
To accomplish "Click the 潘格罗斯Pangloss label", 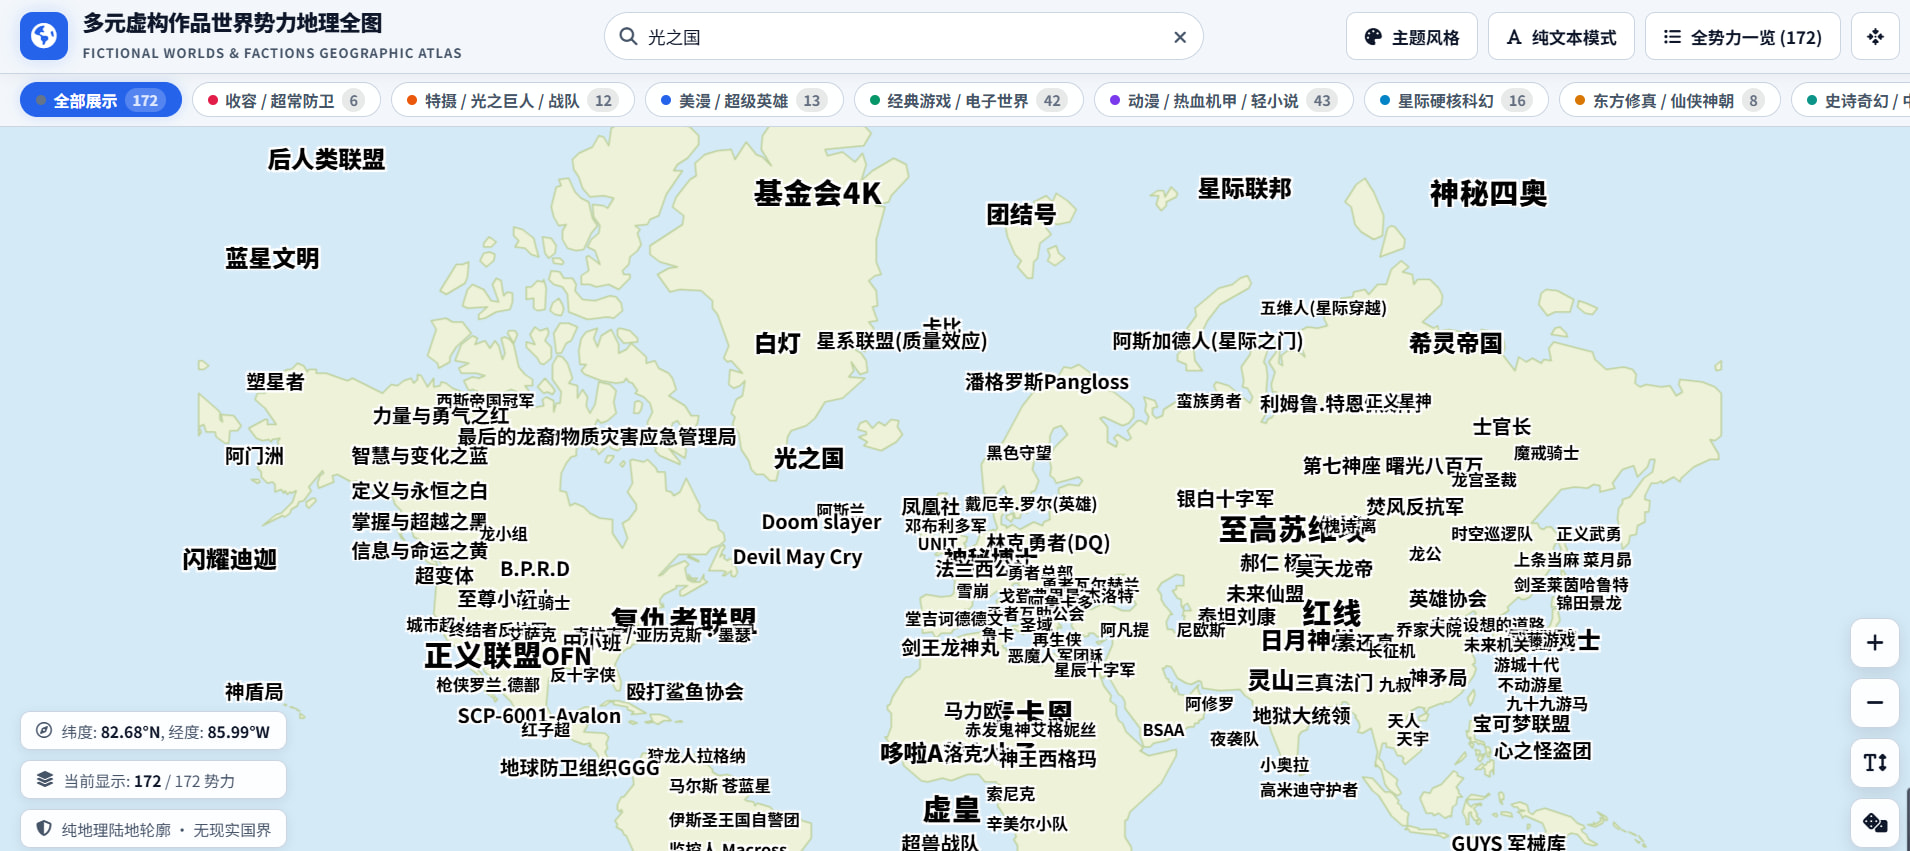I will point(1047,382).
